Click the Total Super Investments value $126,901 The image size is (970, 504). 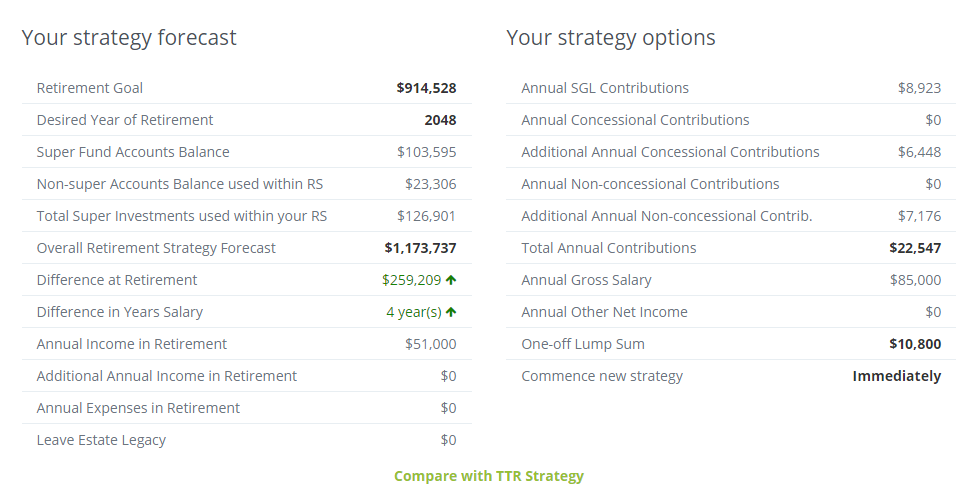pos(426,216)
